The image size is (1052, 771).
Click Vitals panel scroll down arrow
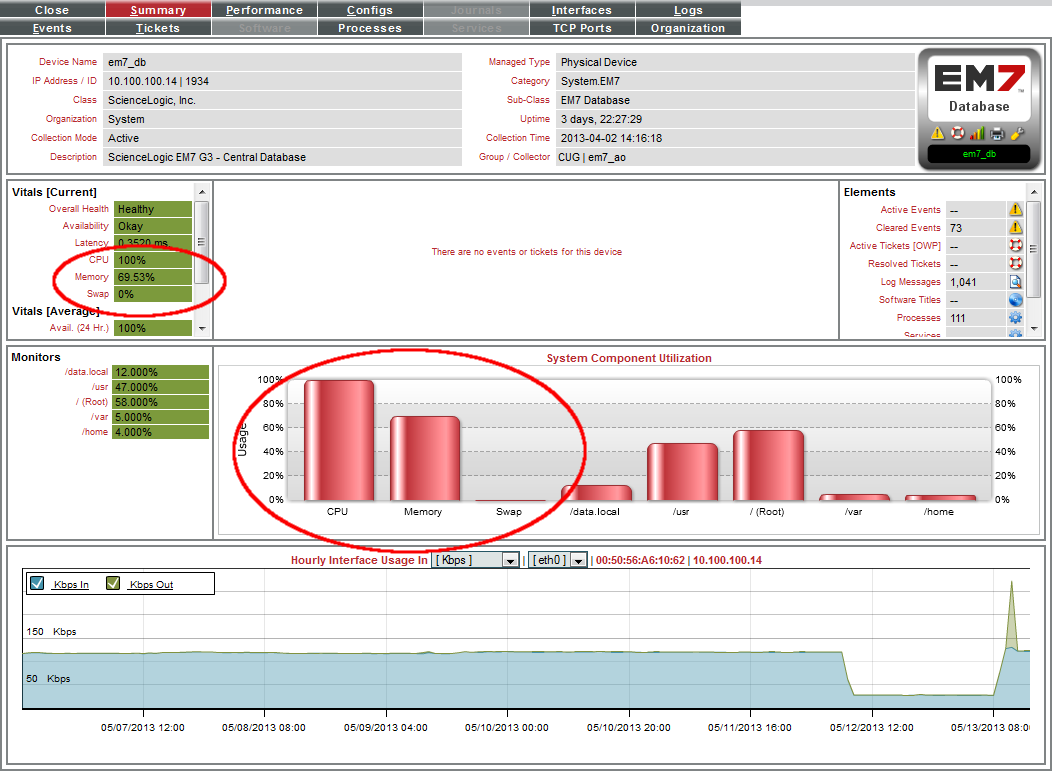pos(202,329)
